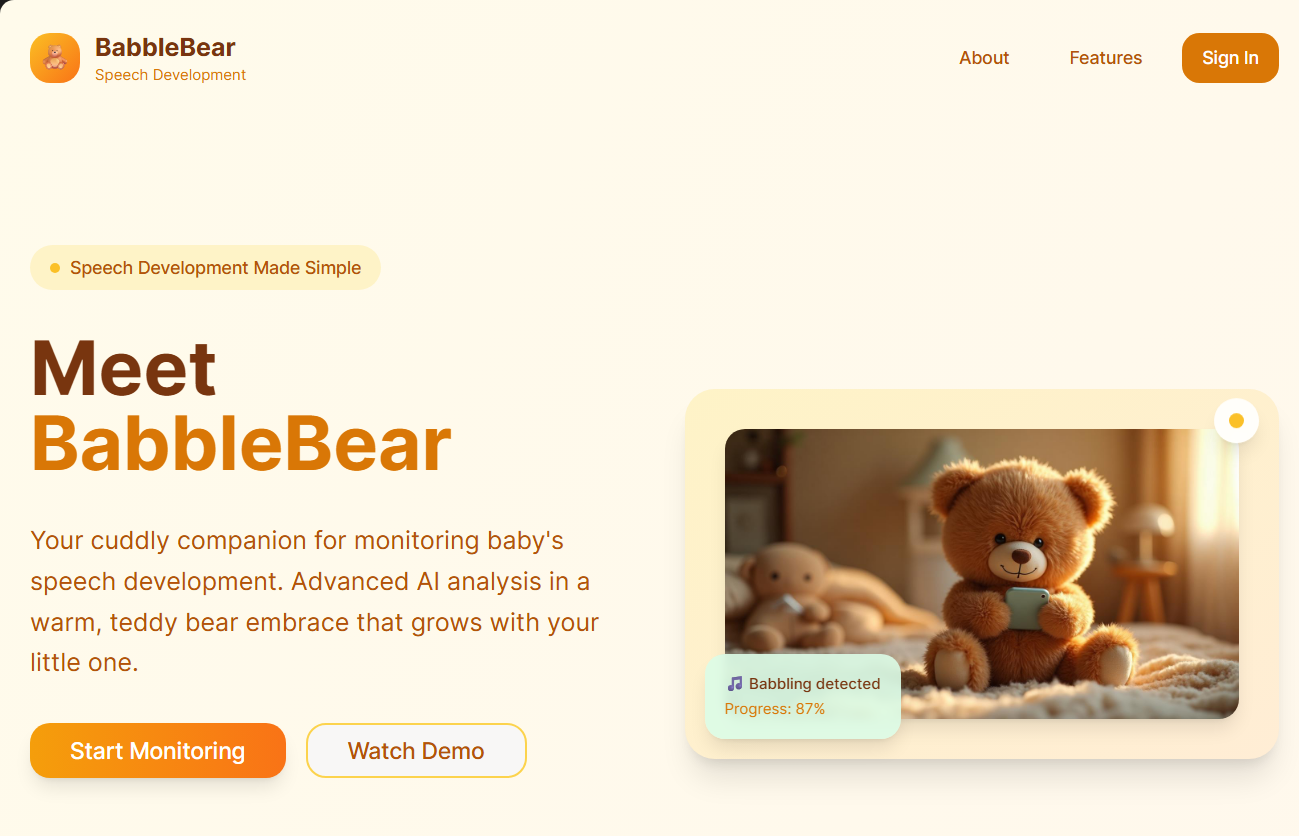
Task: Click the Sign In button
Action: tap(1230, 58)
